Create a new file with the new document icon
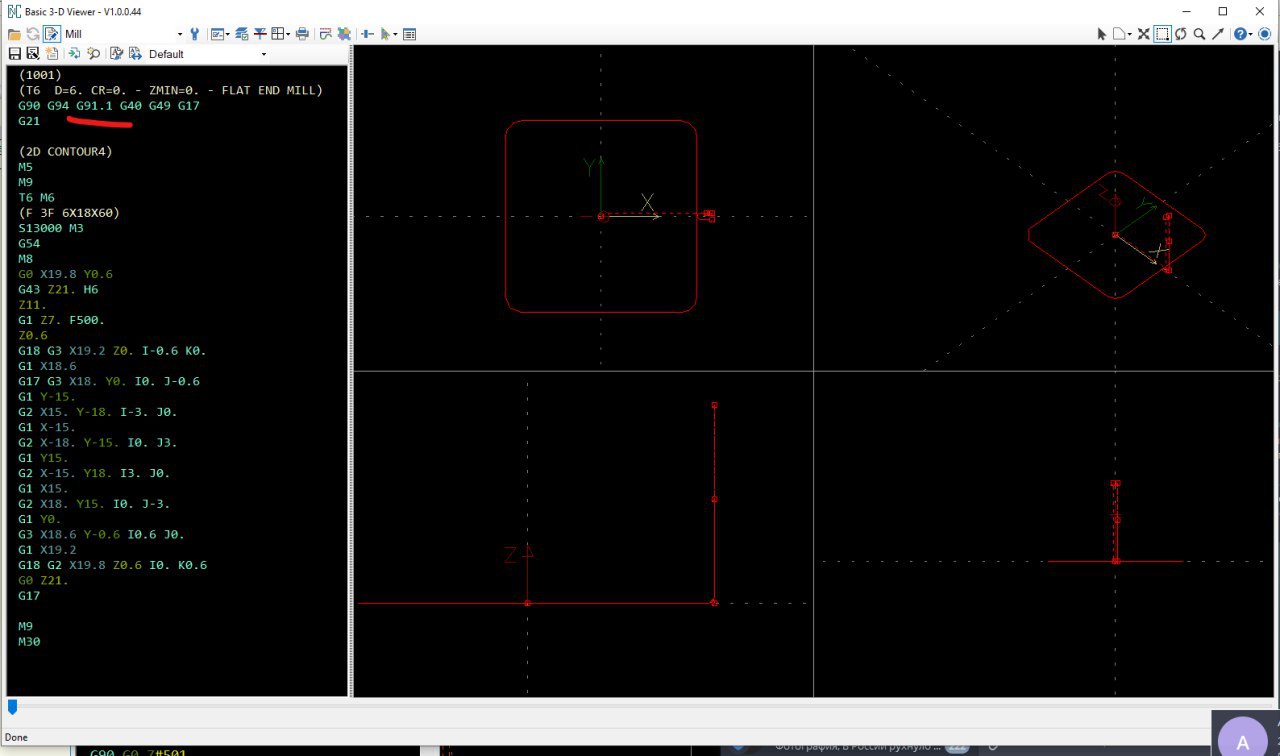The height and width of the screenshot is (756, 1280). [51, 54]
